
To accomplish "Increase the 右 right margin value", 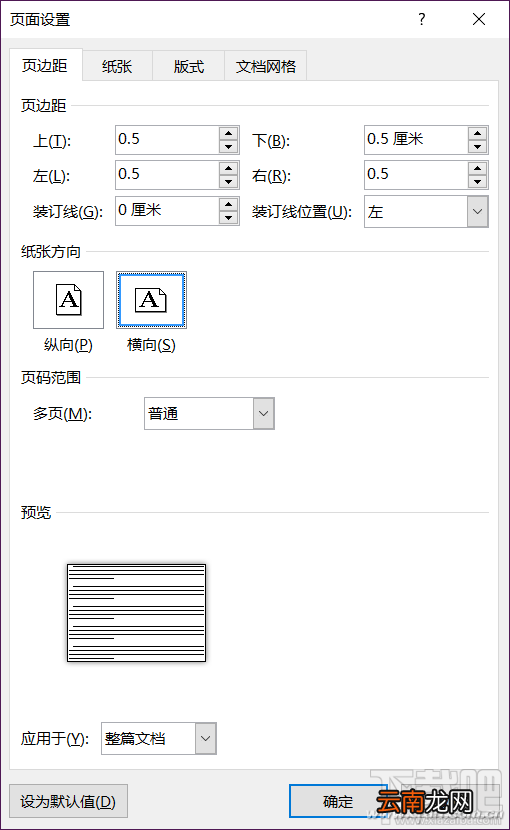I will click(x=477, y=168).
